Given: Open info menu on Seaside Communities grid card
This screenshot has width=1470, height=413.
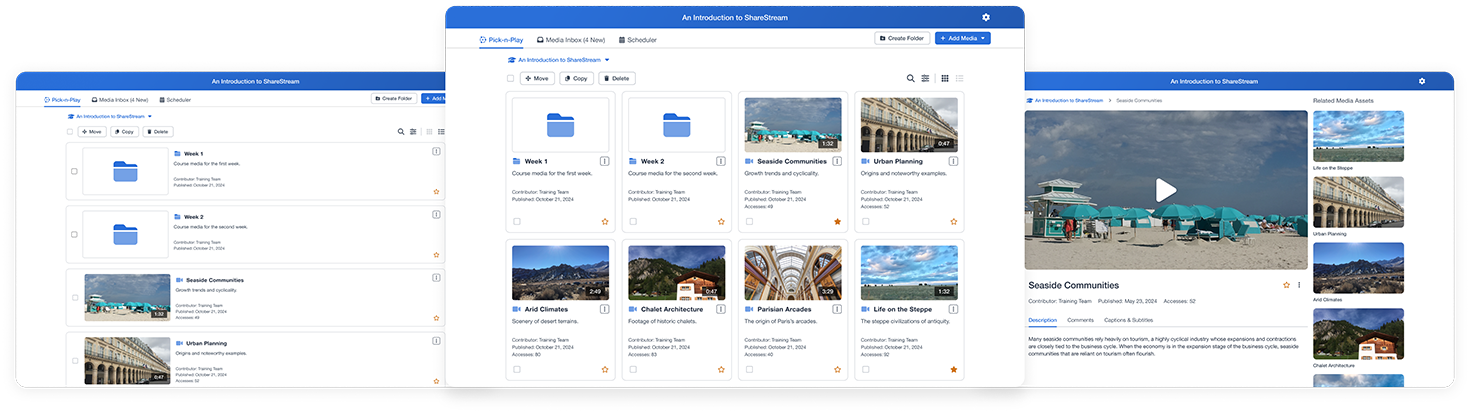Looking at the screenshot, I should (837, 160).
